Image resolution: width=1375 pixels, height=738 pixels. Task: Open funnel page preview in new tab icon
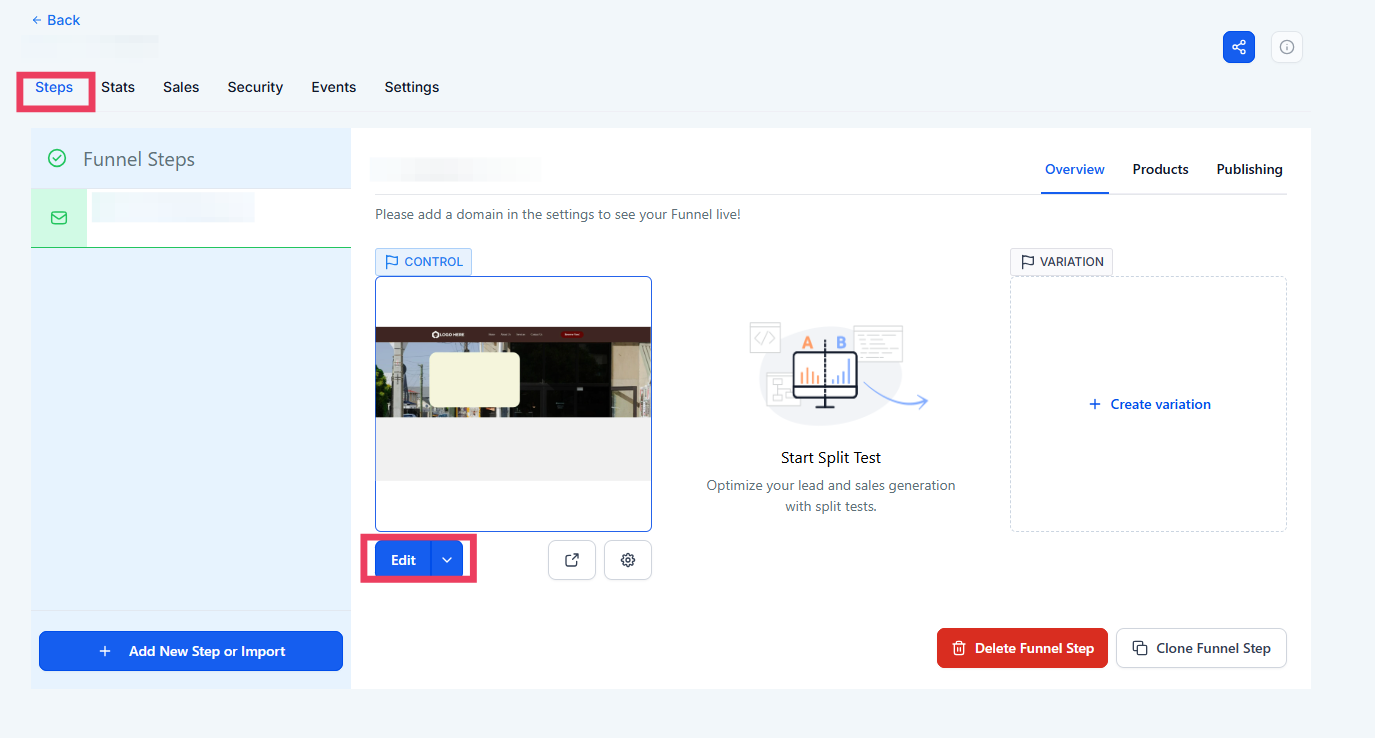(x=572, y=560)
